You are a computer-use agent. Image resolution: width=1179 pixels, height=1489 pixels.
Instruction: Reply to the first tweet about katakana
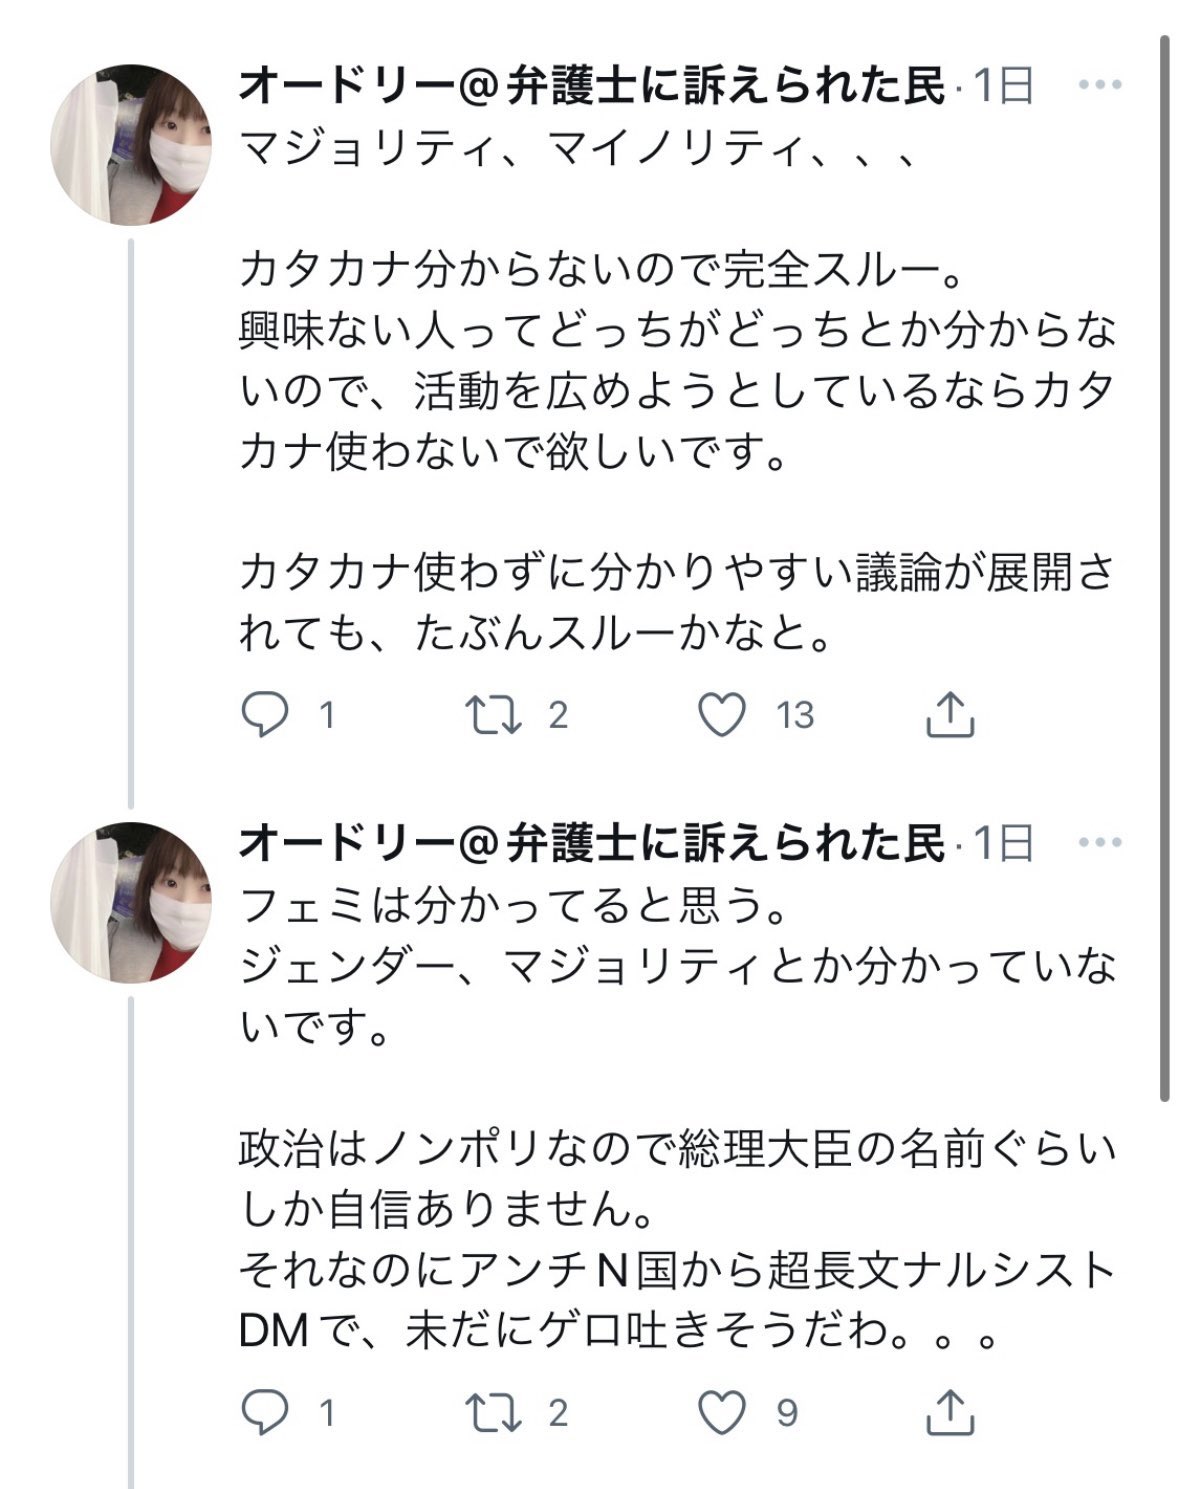click(266, 715)
